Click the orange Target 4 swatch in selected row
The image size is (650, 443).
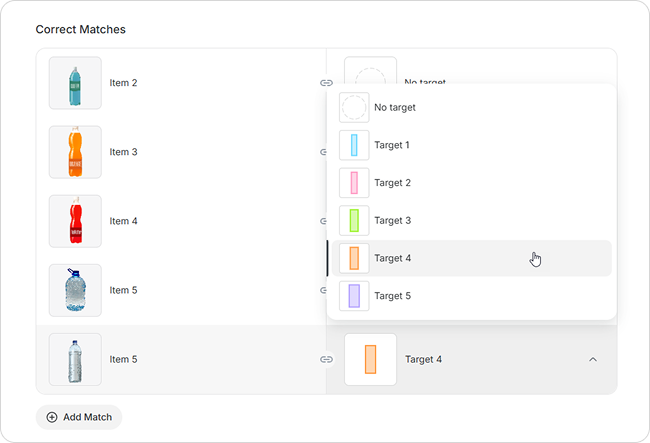click(x=370, y=359)
